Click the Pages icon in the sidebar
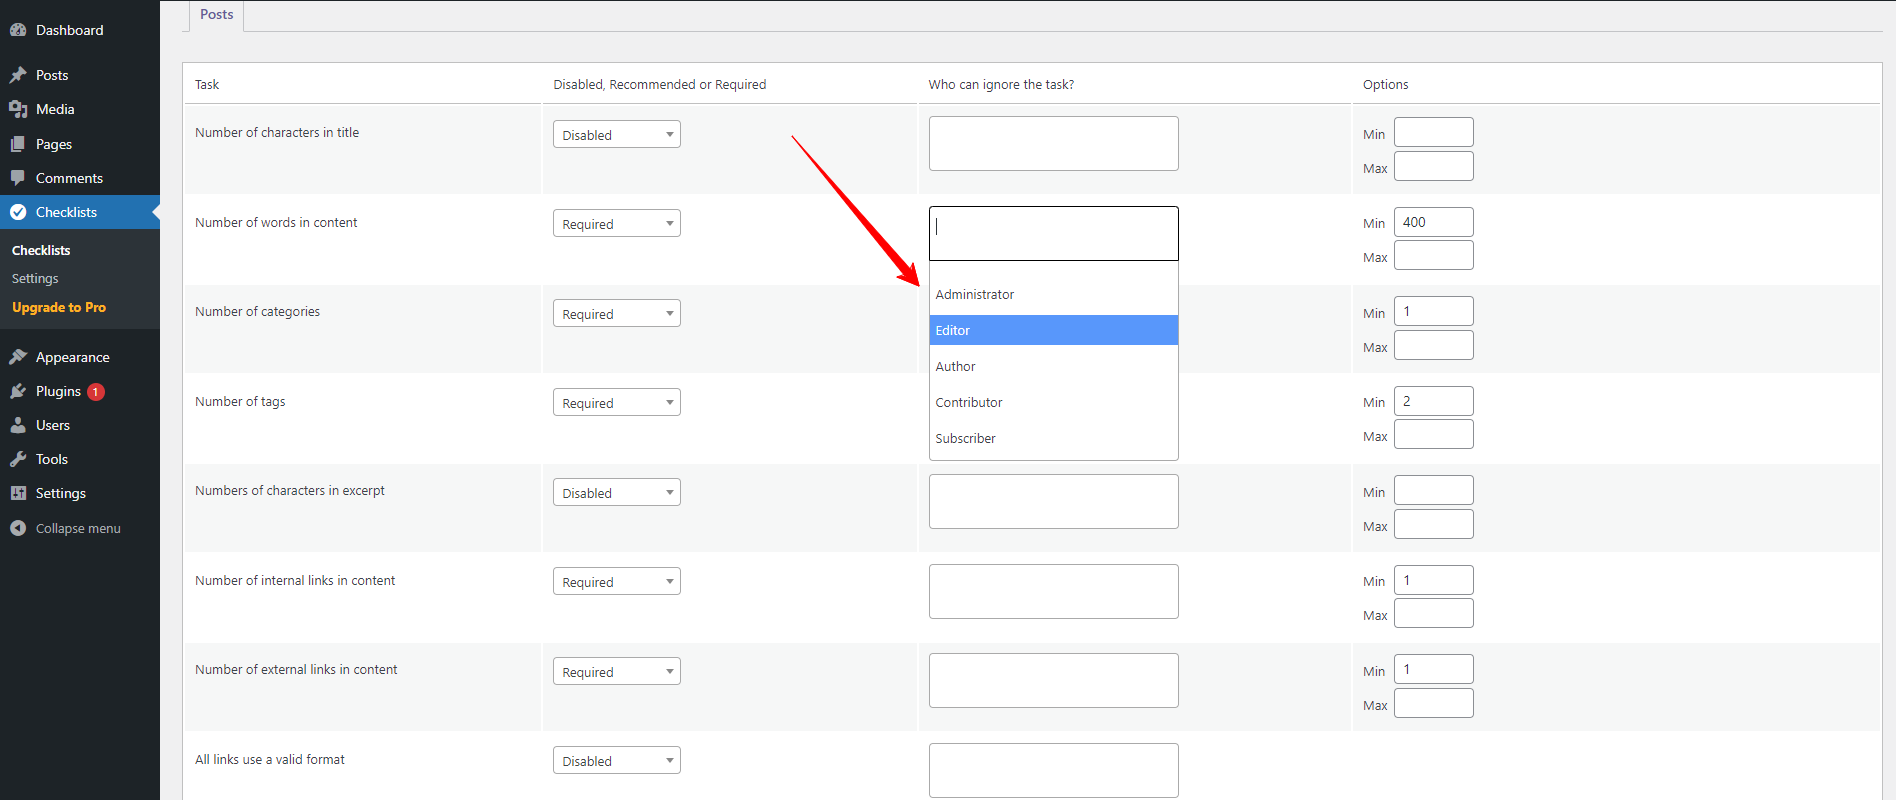The image size is (1896, 800). [18, 144]
